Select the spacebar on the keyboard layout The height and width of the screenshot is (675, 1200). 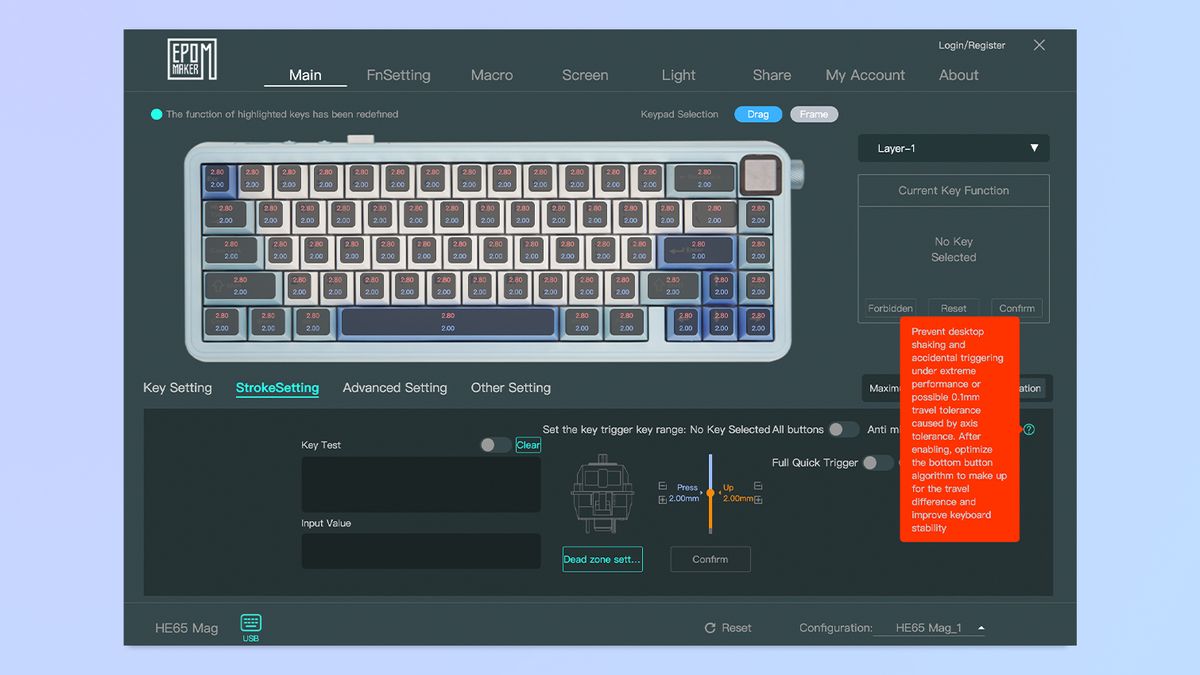(448, 322)
